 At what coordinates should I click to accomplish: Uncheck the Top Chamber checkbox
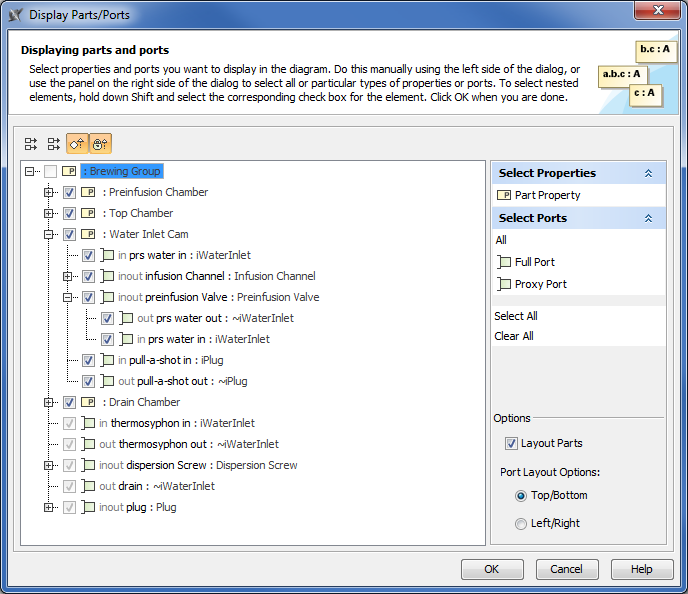coord(69,213)
